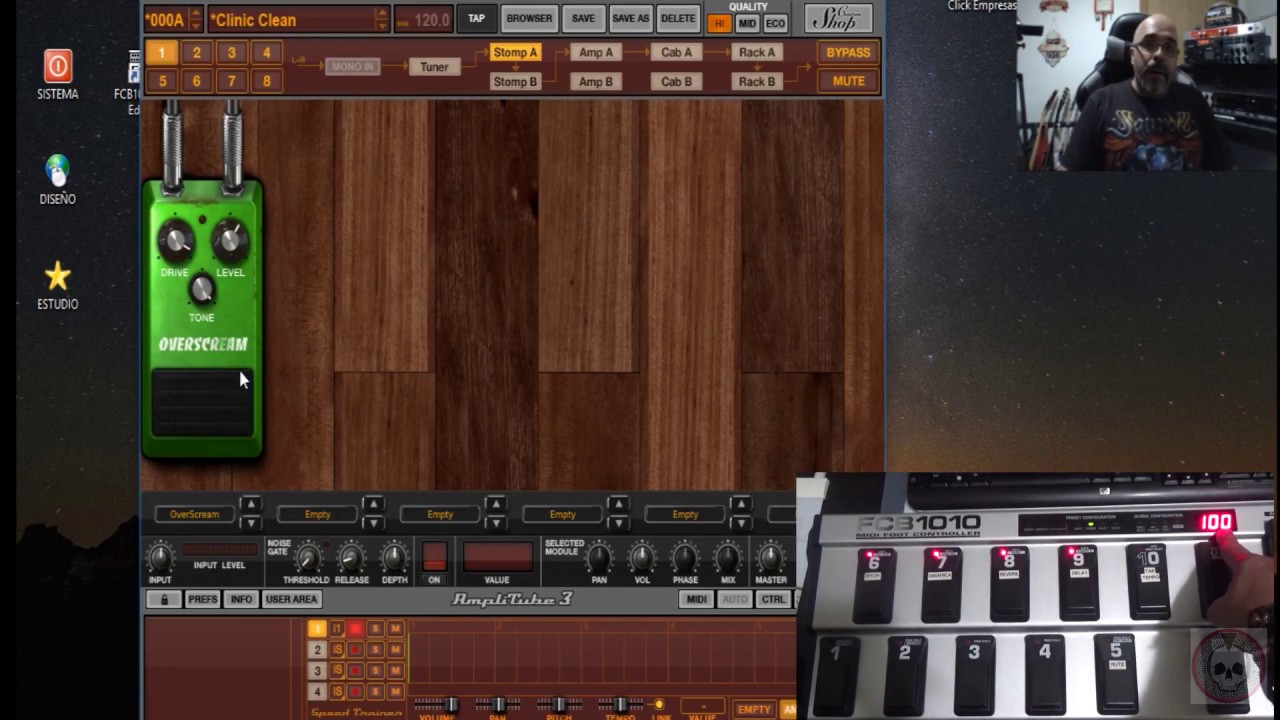1280x720 pixels.
Task: Solo track 1 with S button
Action: pyautogui.click(x=375, y=629)
